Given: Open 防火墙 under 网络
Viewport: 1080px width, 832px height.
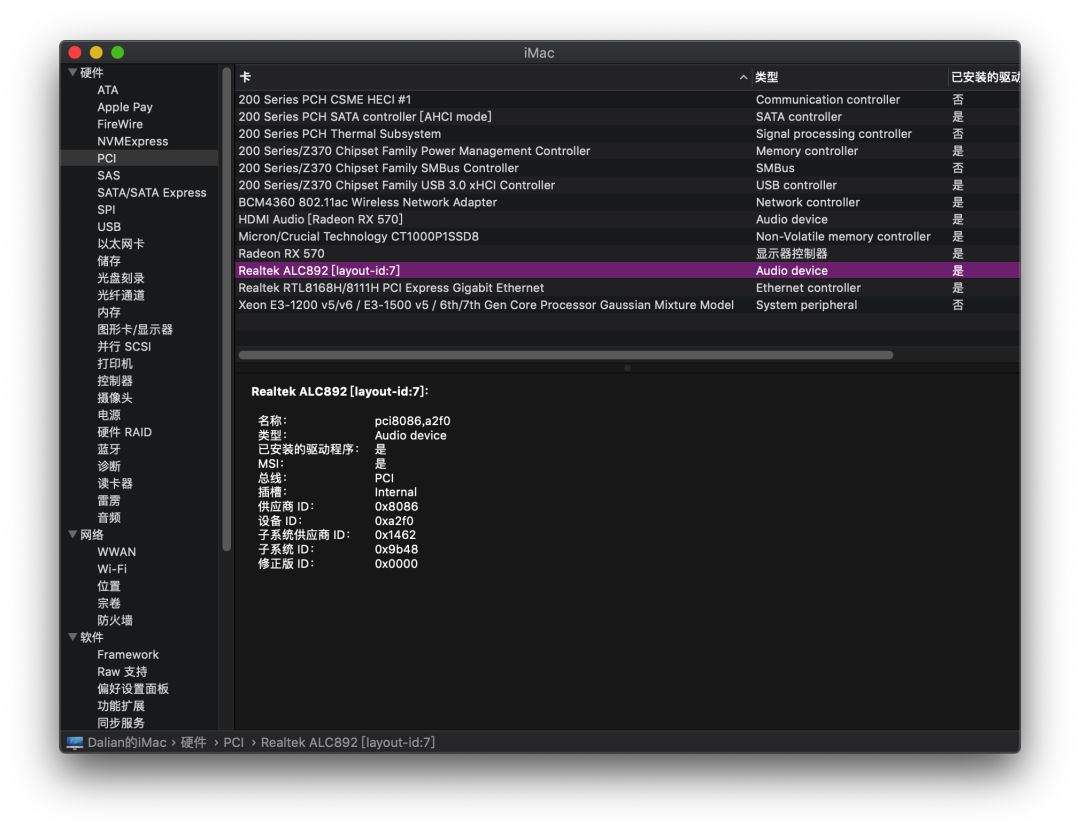Looking at the screenshot, I should coord(114,621).
